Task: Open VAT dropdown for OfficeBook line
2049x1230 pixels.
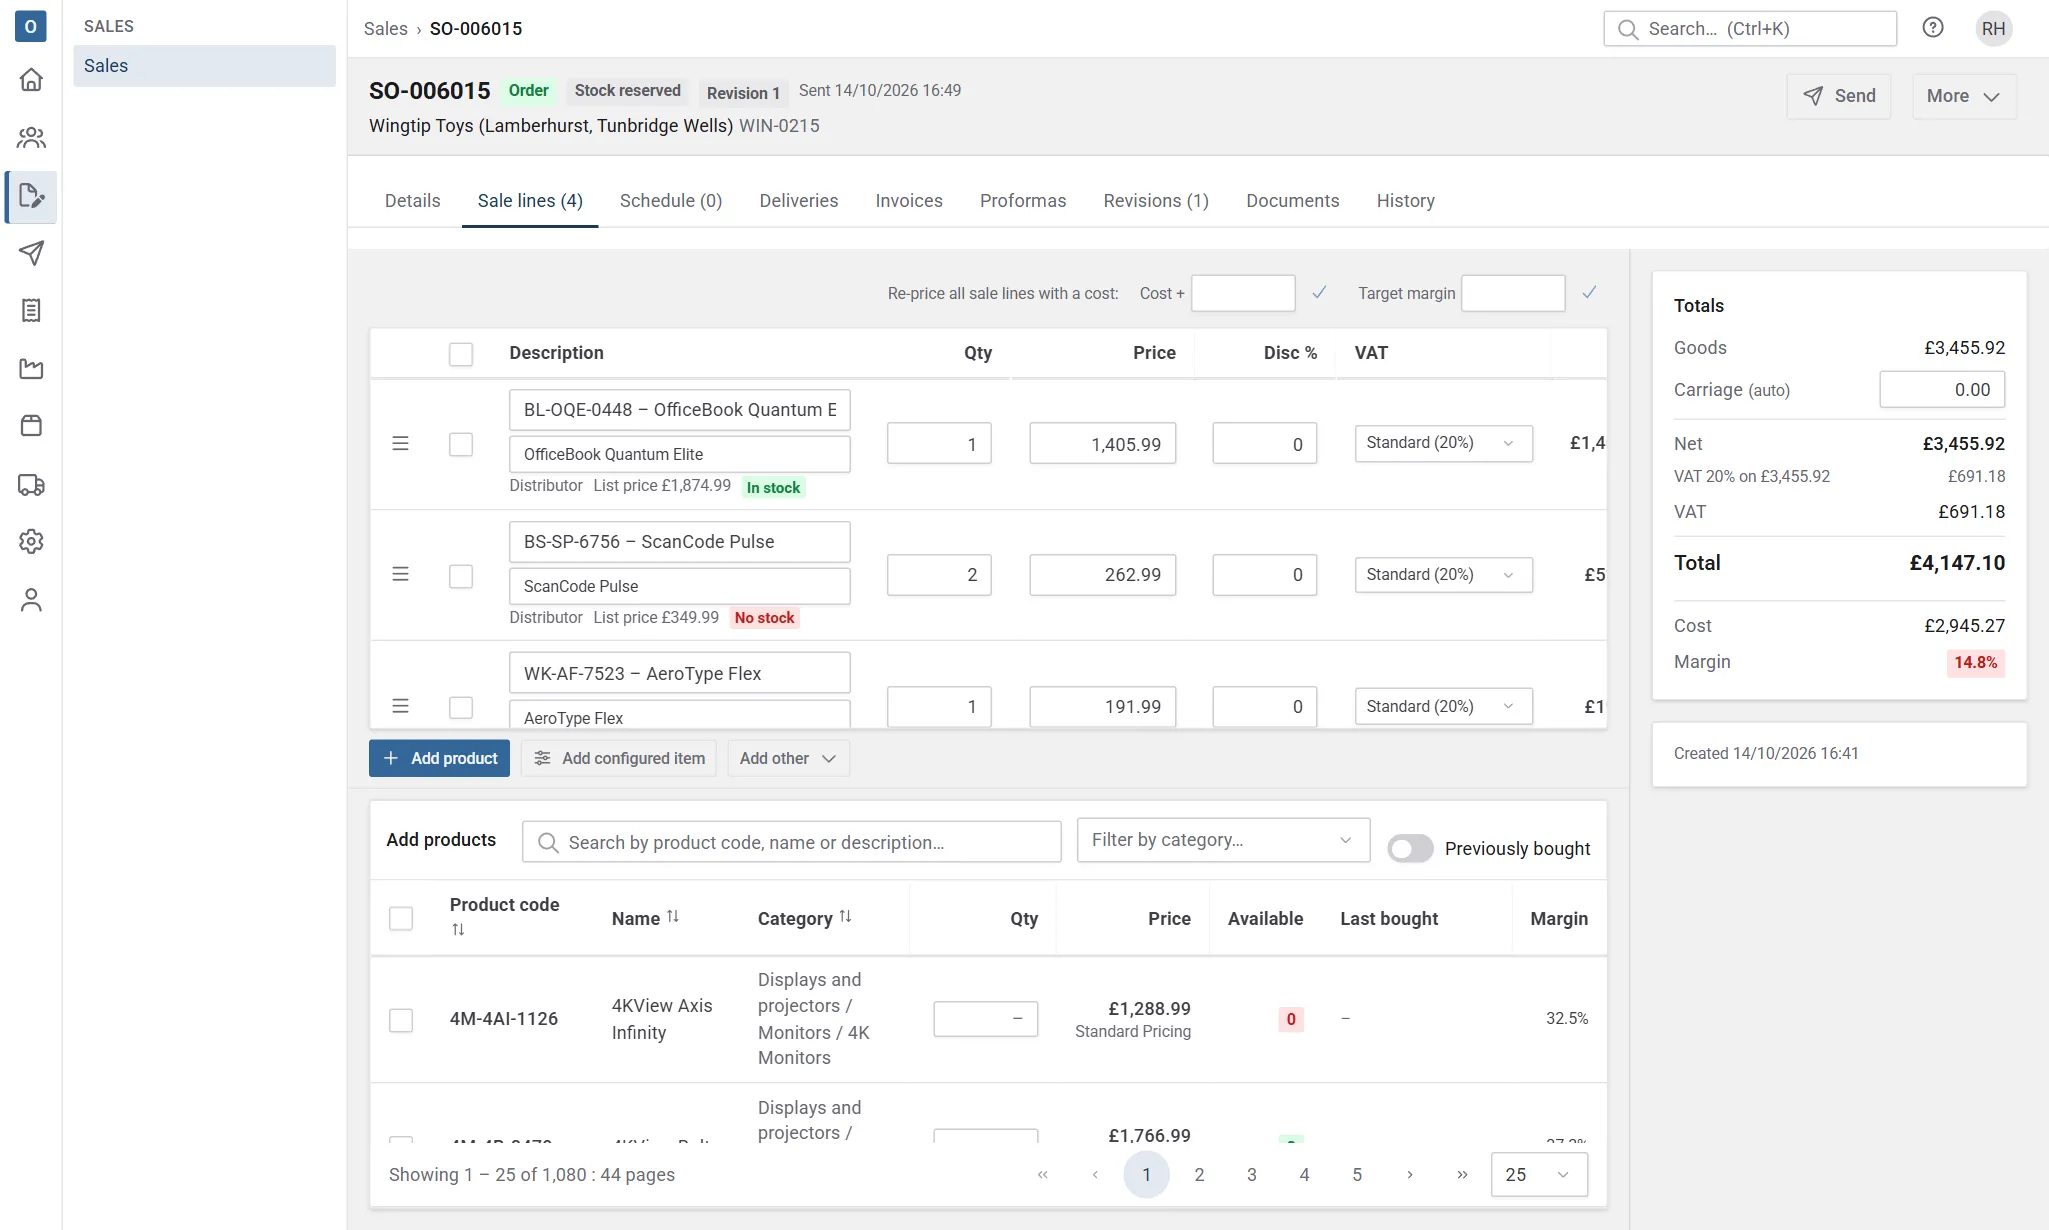Action: click(1443, 443)
